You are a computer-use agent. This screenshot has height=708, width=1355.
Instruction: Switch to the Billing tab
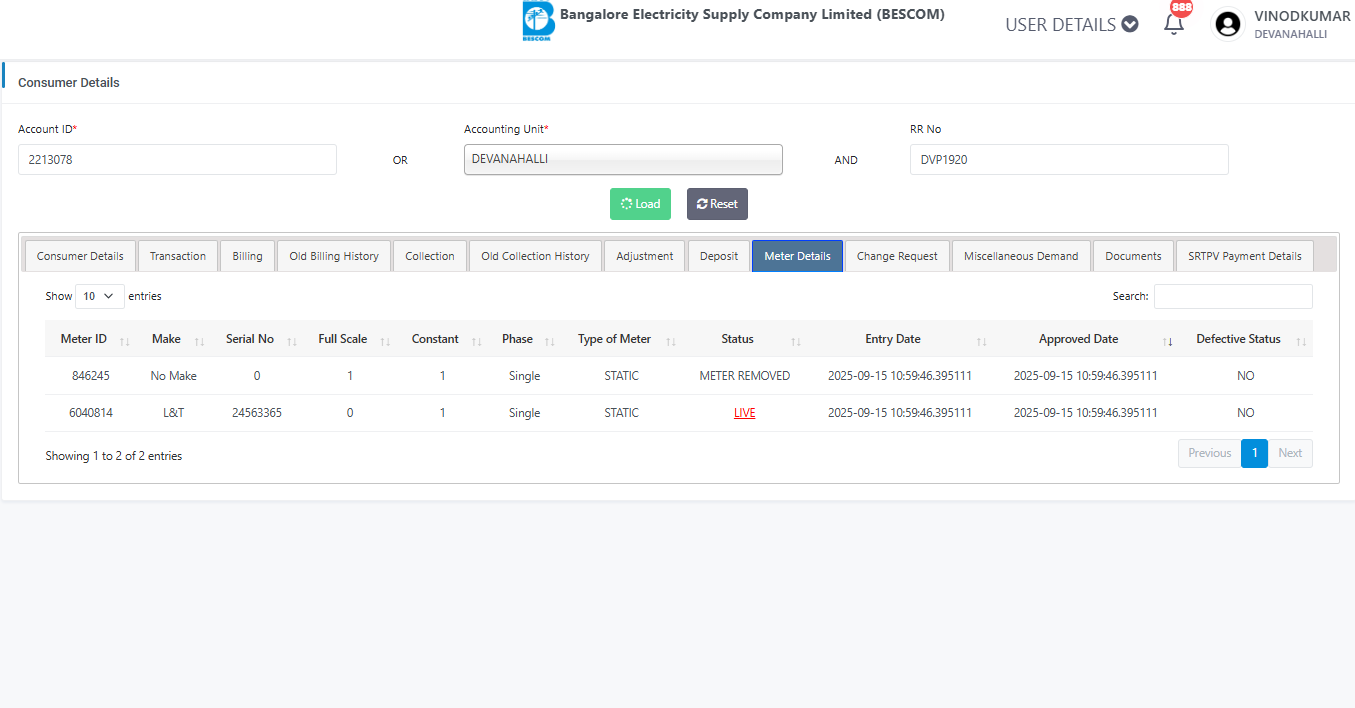tap(247, 256)
